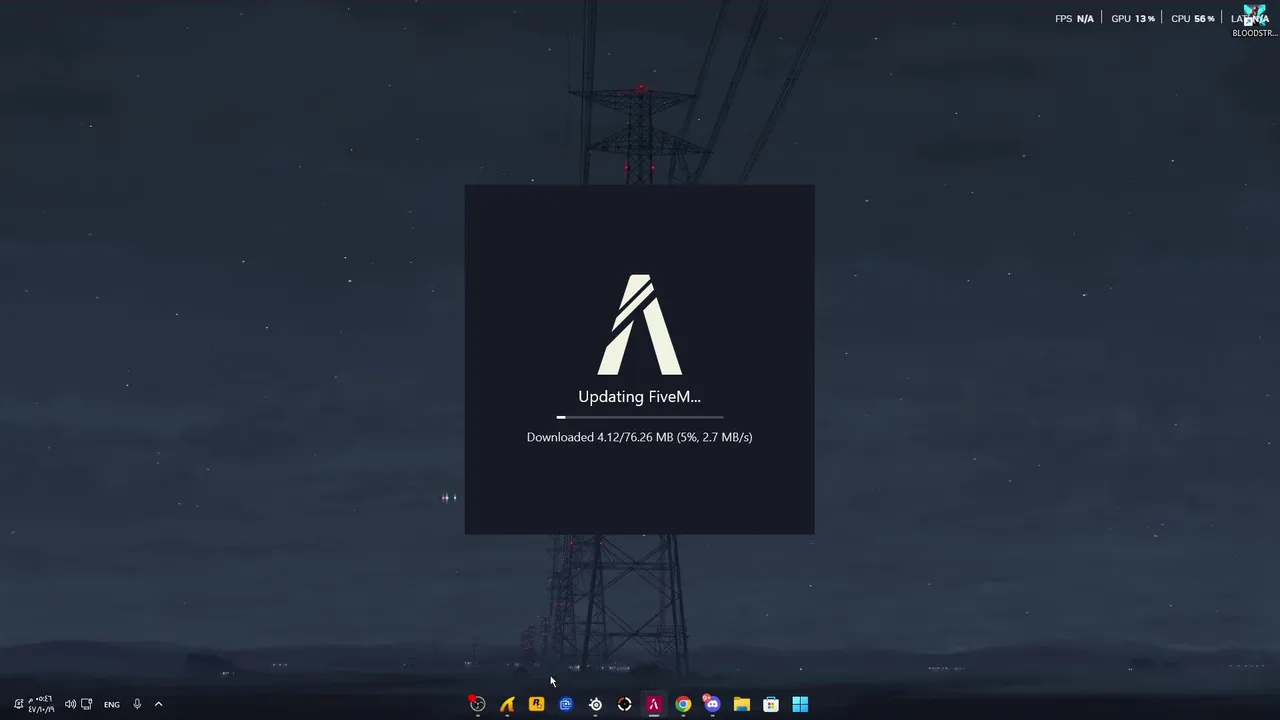
Task: Click the FiveM update progress bar
Action: pos(640,417)
